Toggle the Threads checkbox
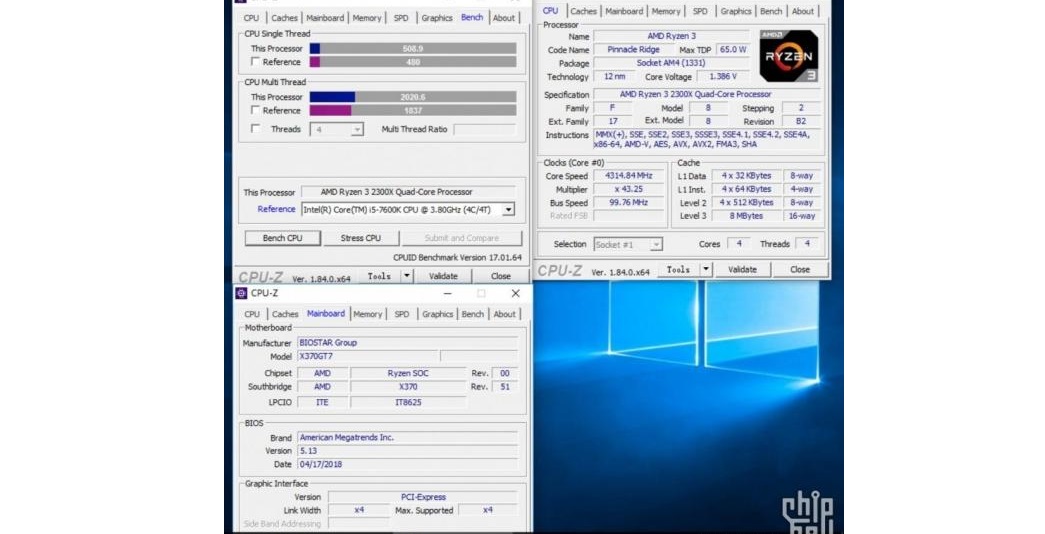Image resolution: width=1045 pixels, height=534 pixels. point(255,129)
